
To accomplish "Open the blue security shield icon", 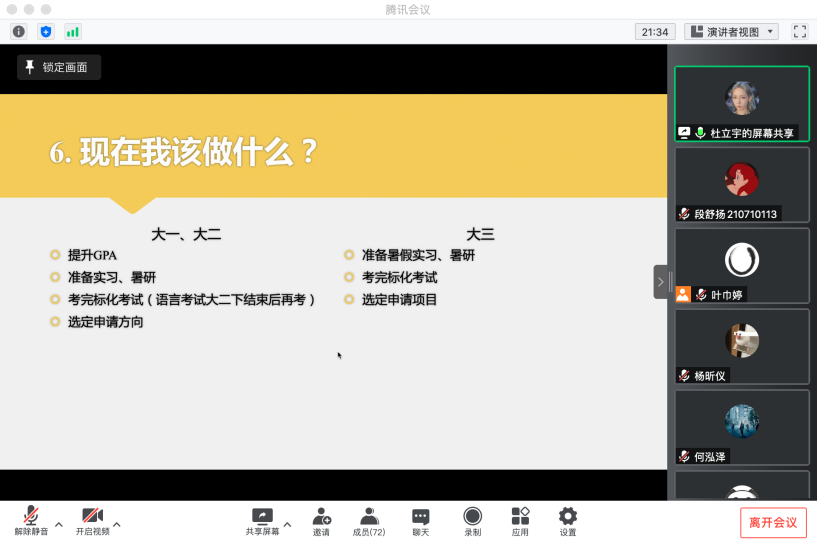I will pos(45,31).
